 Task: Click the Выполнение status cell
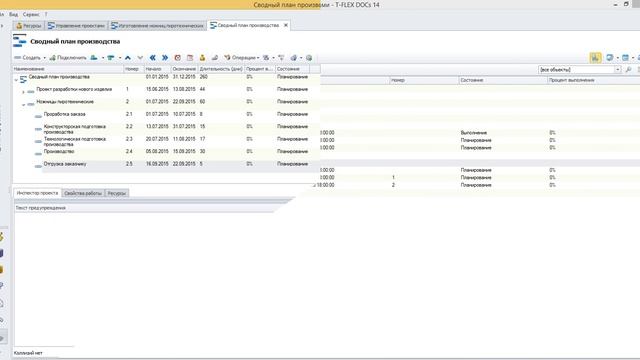click(x=473, y=133)
